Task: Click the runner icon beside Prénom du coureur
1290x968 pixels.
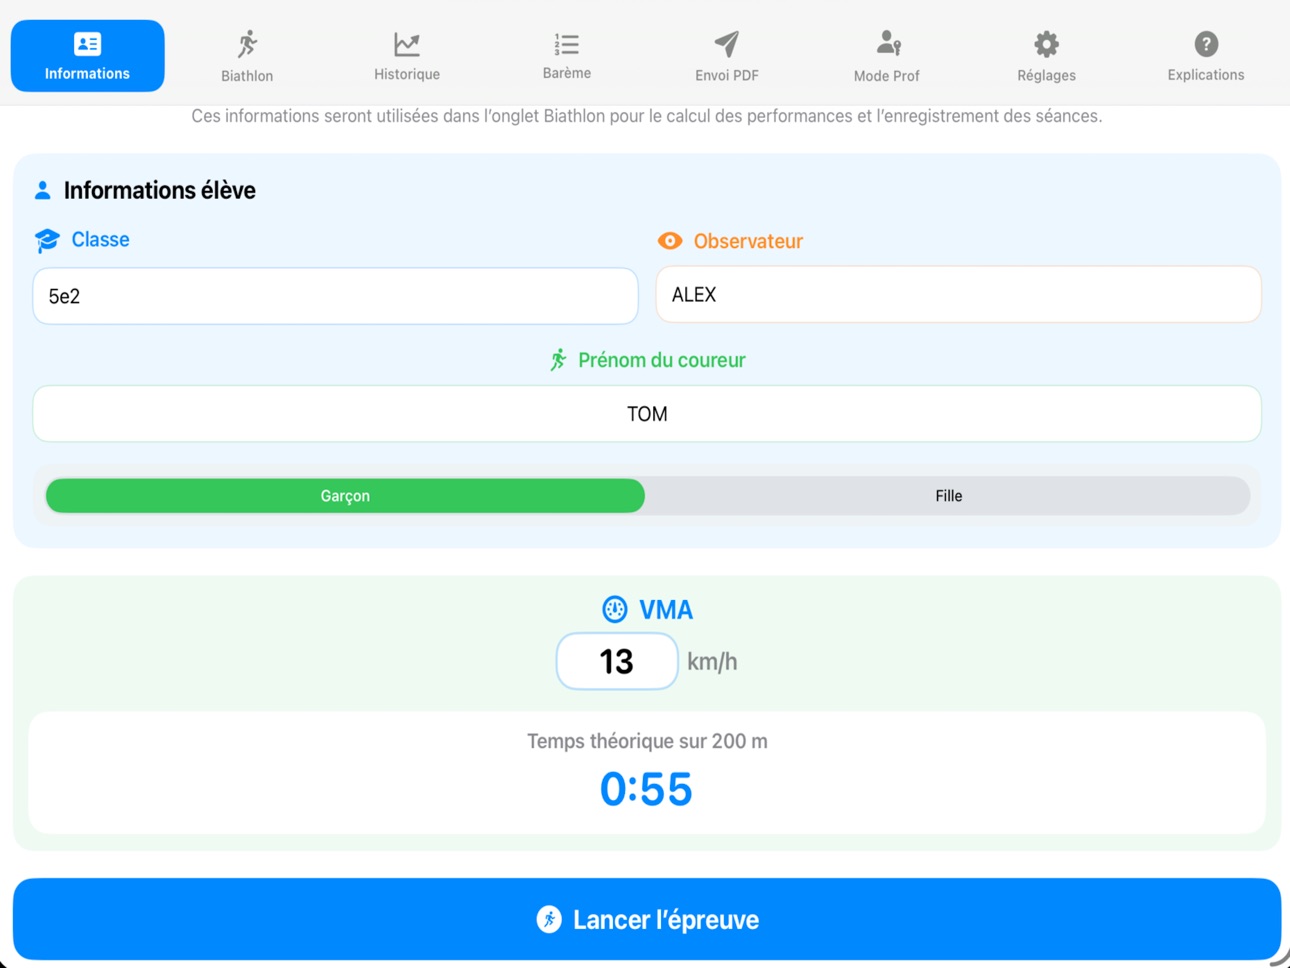Action: click(x=558, y=360)
